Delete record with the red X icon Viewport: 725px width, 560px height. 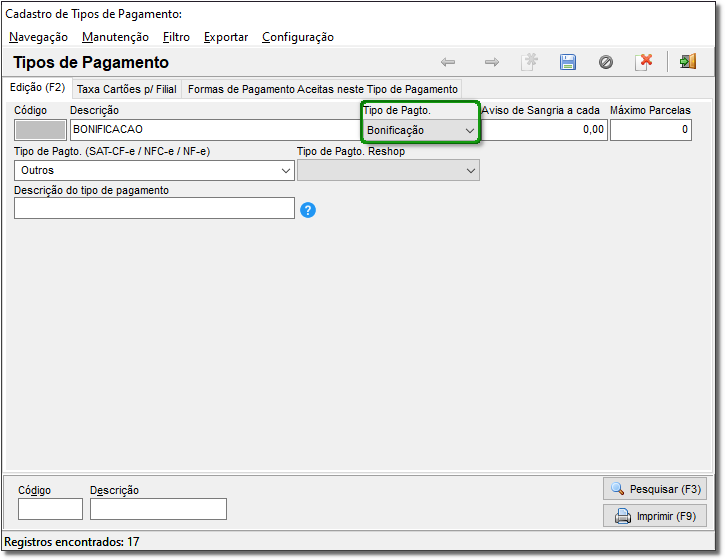pyautogui.click(x=644, y=62)
